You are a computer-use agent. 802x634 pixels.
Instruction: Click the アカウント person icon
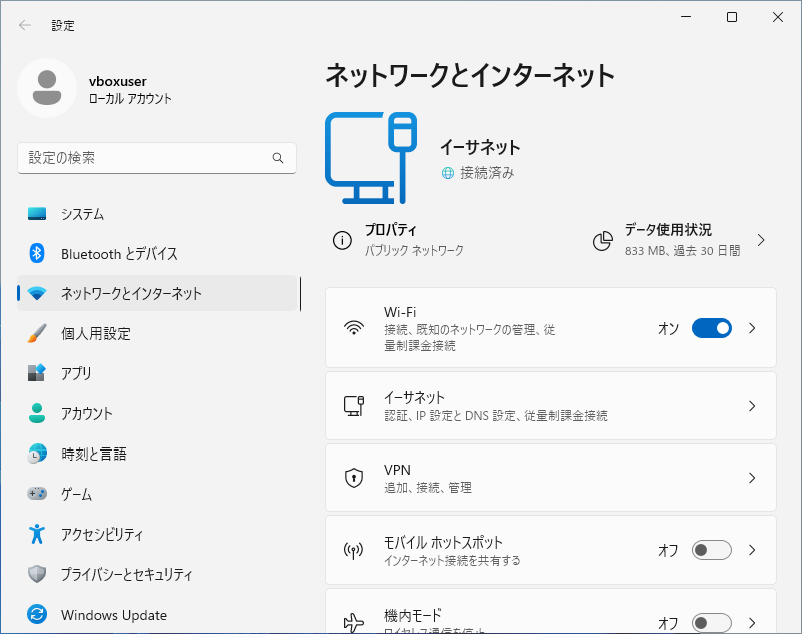coord(37,413)
